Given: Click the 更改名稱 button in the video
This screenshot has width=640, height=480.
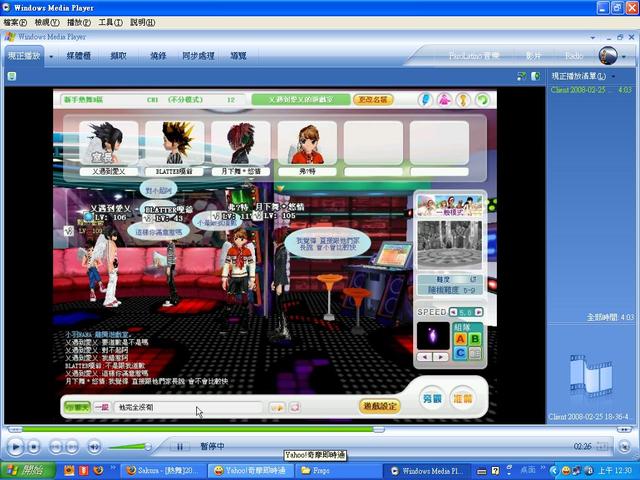Looking at the screenshot, I should (x=373, y=100).
